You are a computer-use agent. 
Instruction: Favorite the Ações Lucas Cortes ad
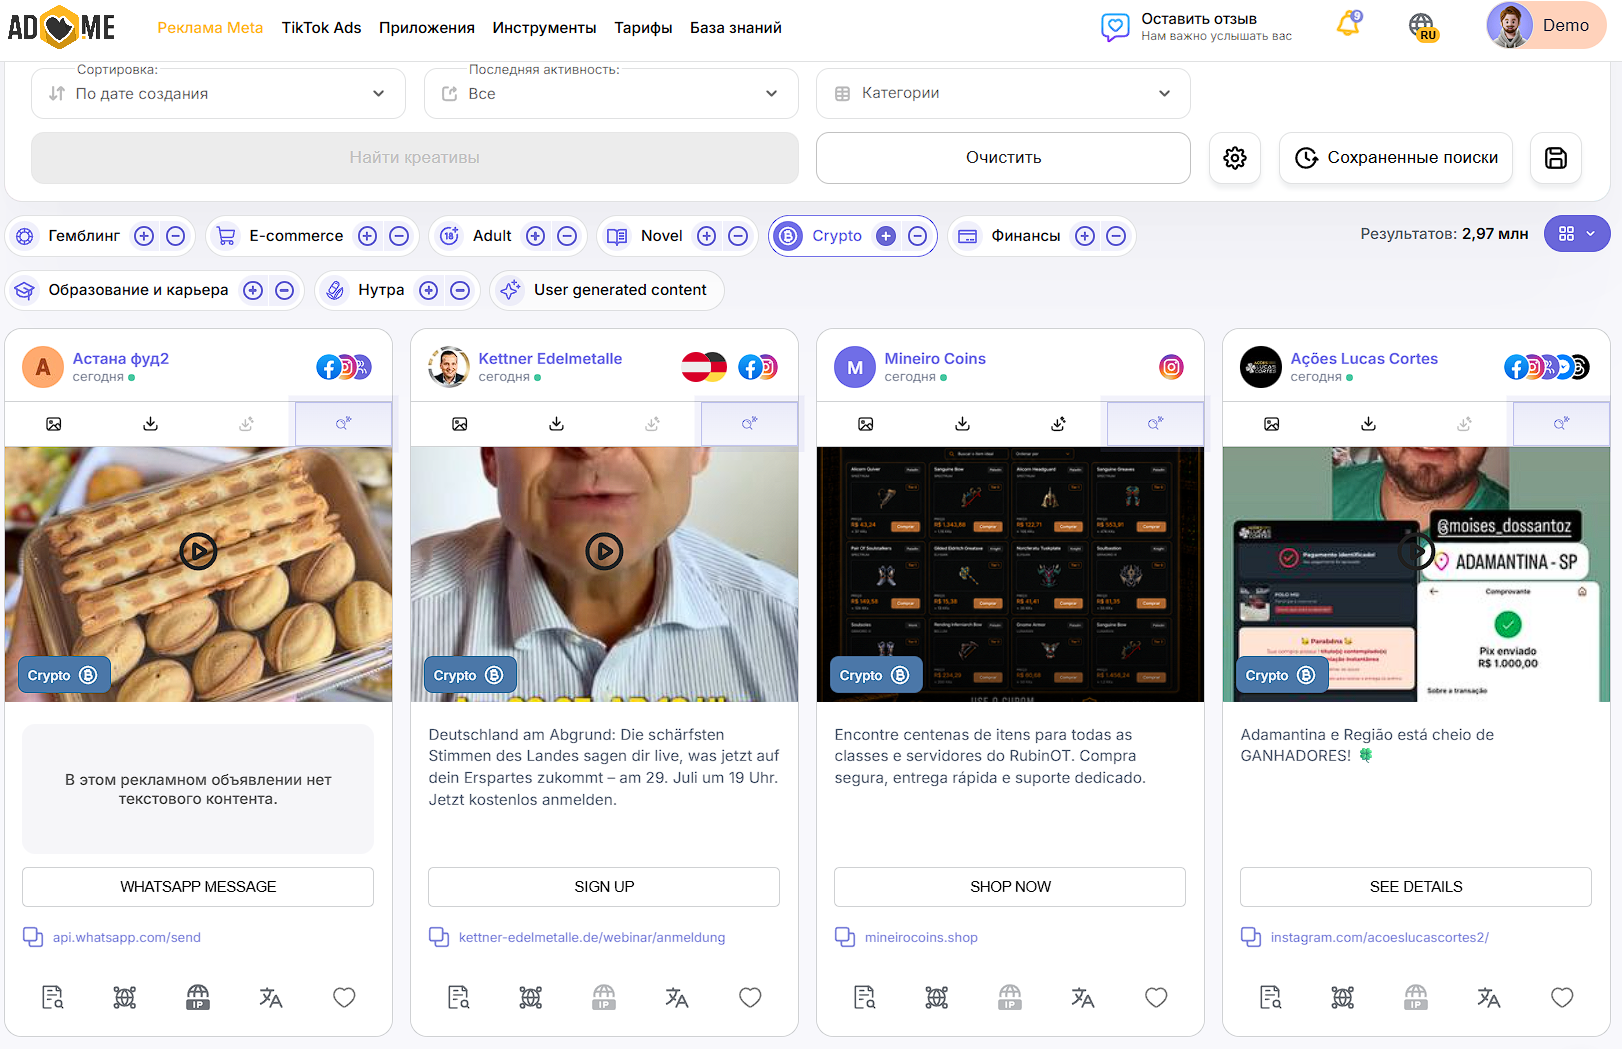pos(1562,997)
